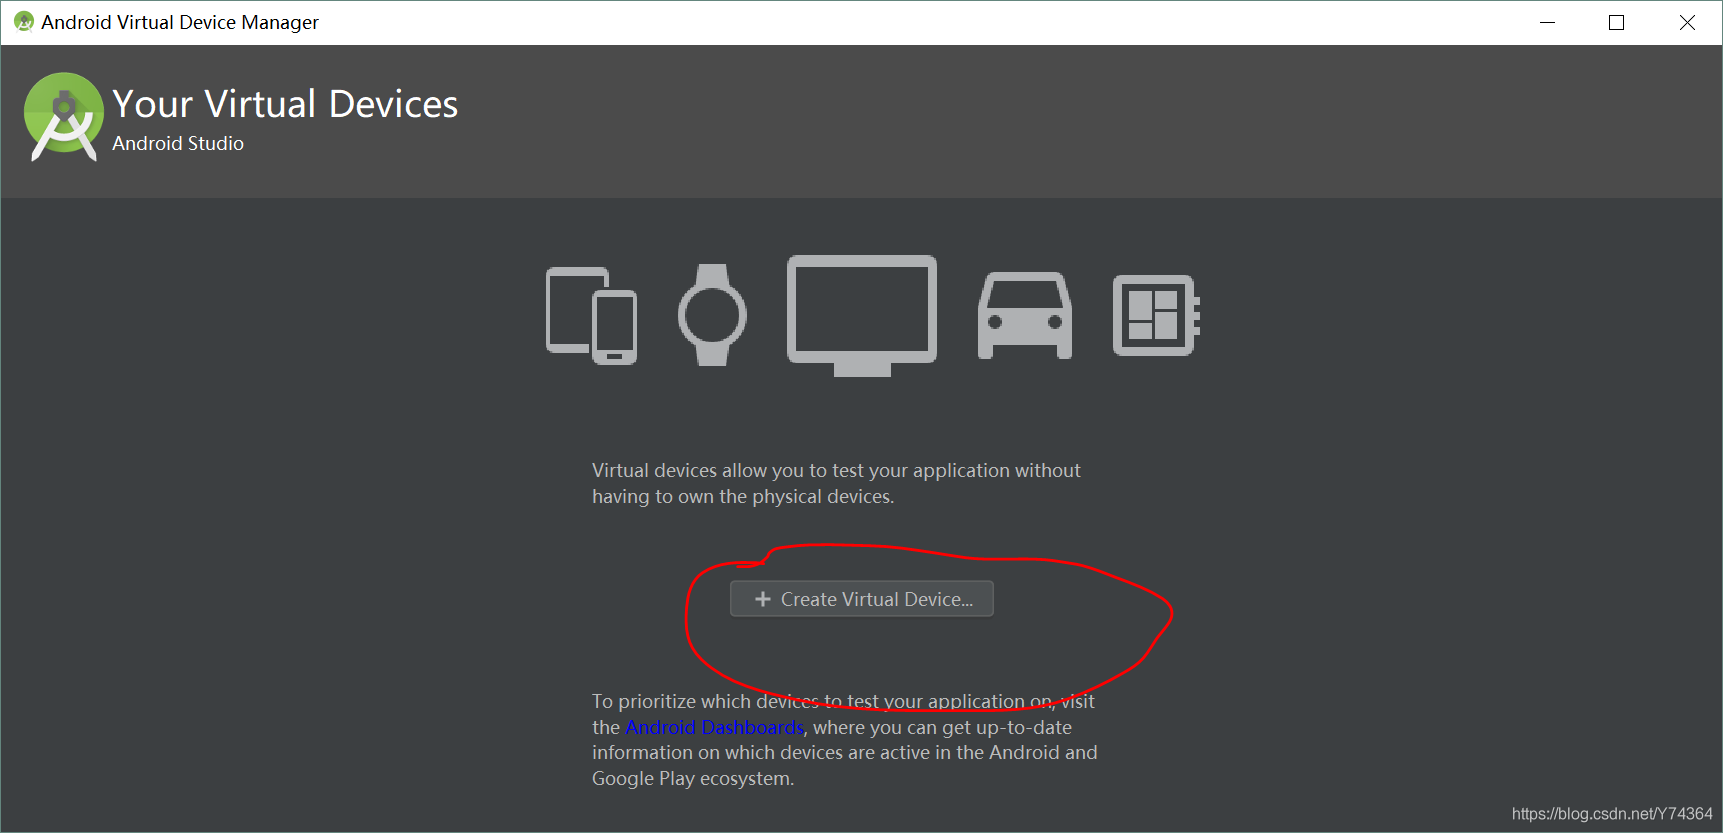
Task: Click the 'Google Play ecosystem' text line
Action: click(693, 779)
